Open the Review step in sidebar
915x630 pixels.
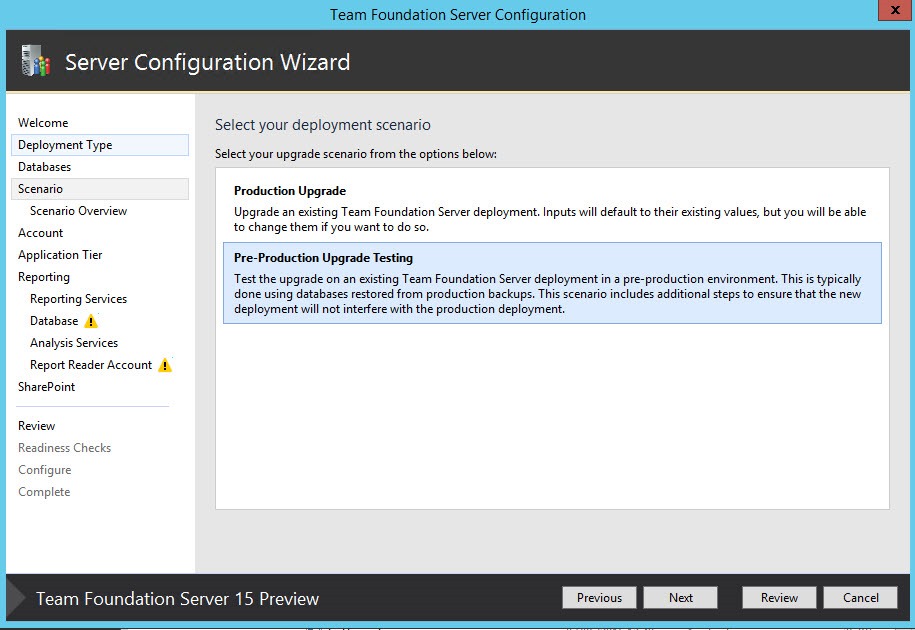coord(36,426)
